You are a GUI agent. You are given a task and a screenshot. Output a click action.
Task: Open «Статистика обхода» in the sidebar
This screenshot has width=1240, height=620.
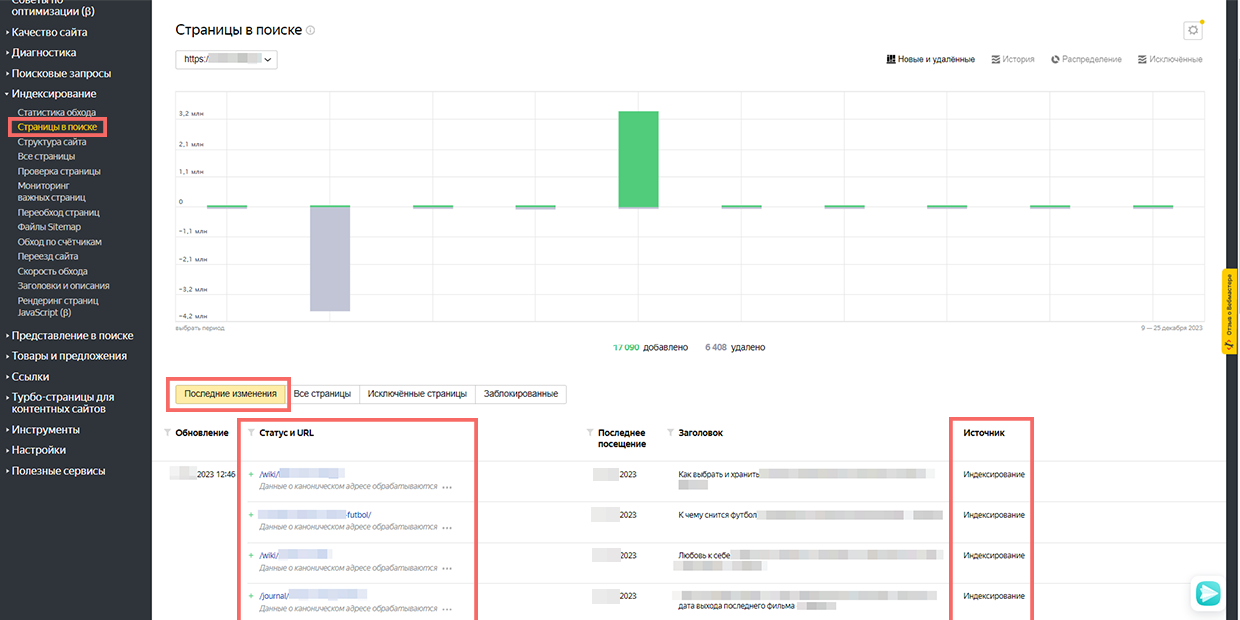pyautogui.click(x=57, y=113)
